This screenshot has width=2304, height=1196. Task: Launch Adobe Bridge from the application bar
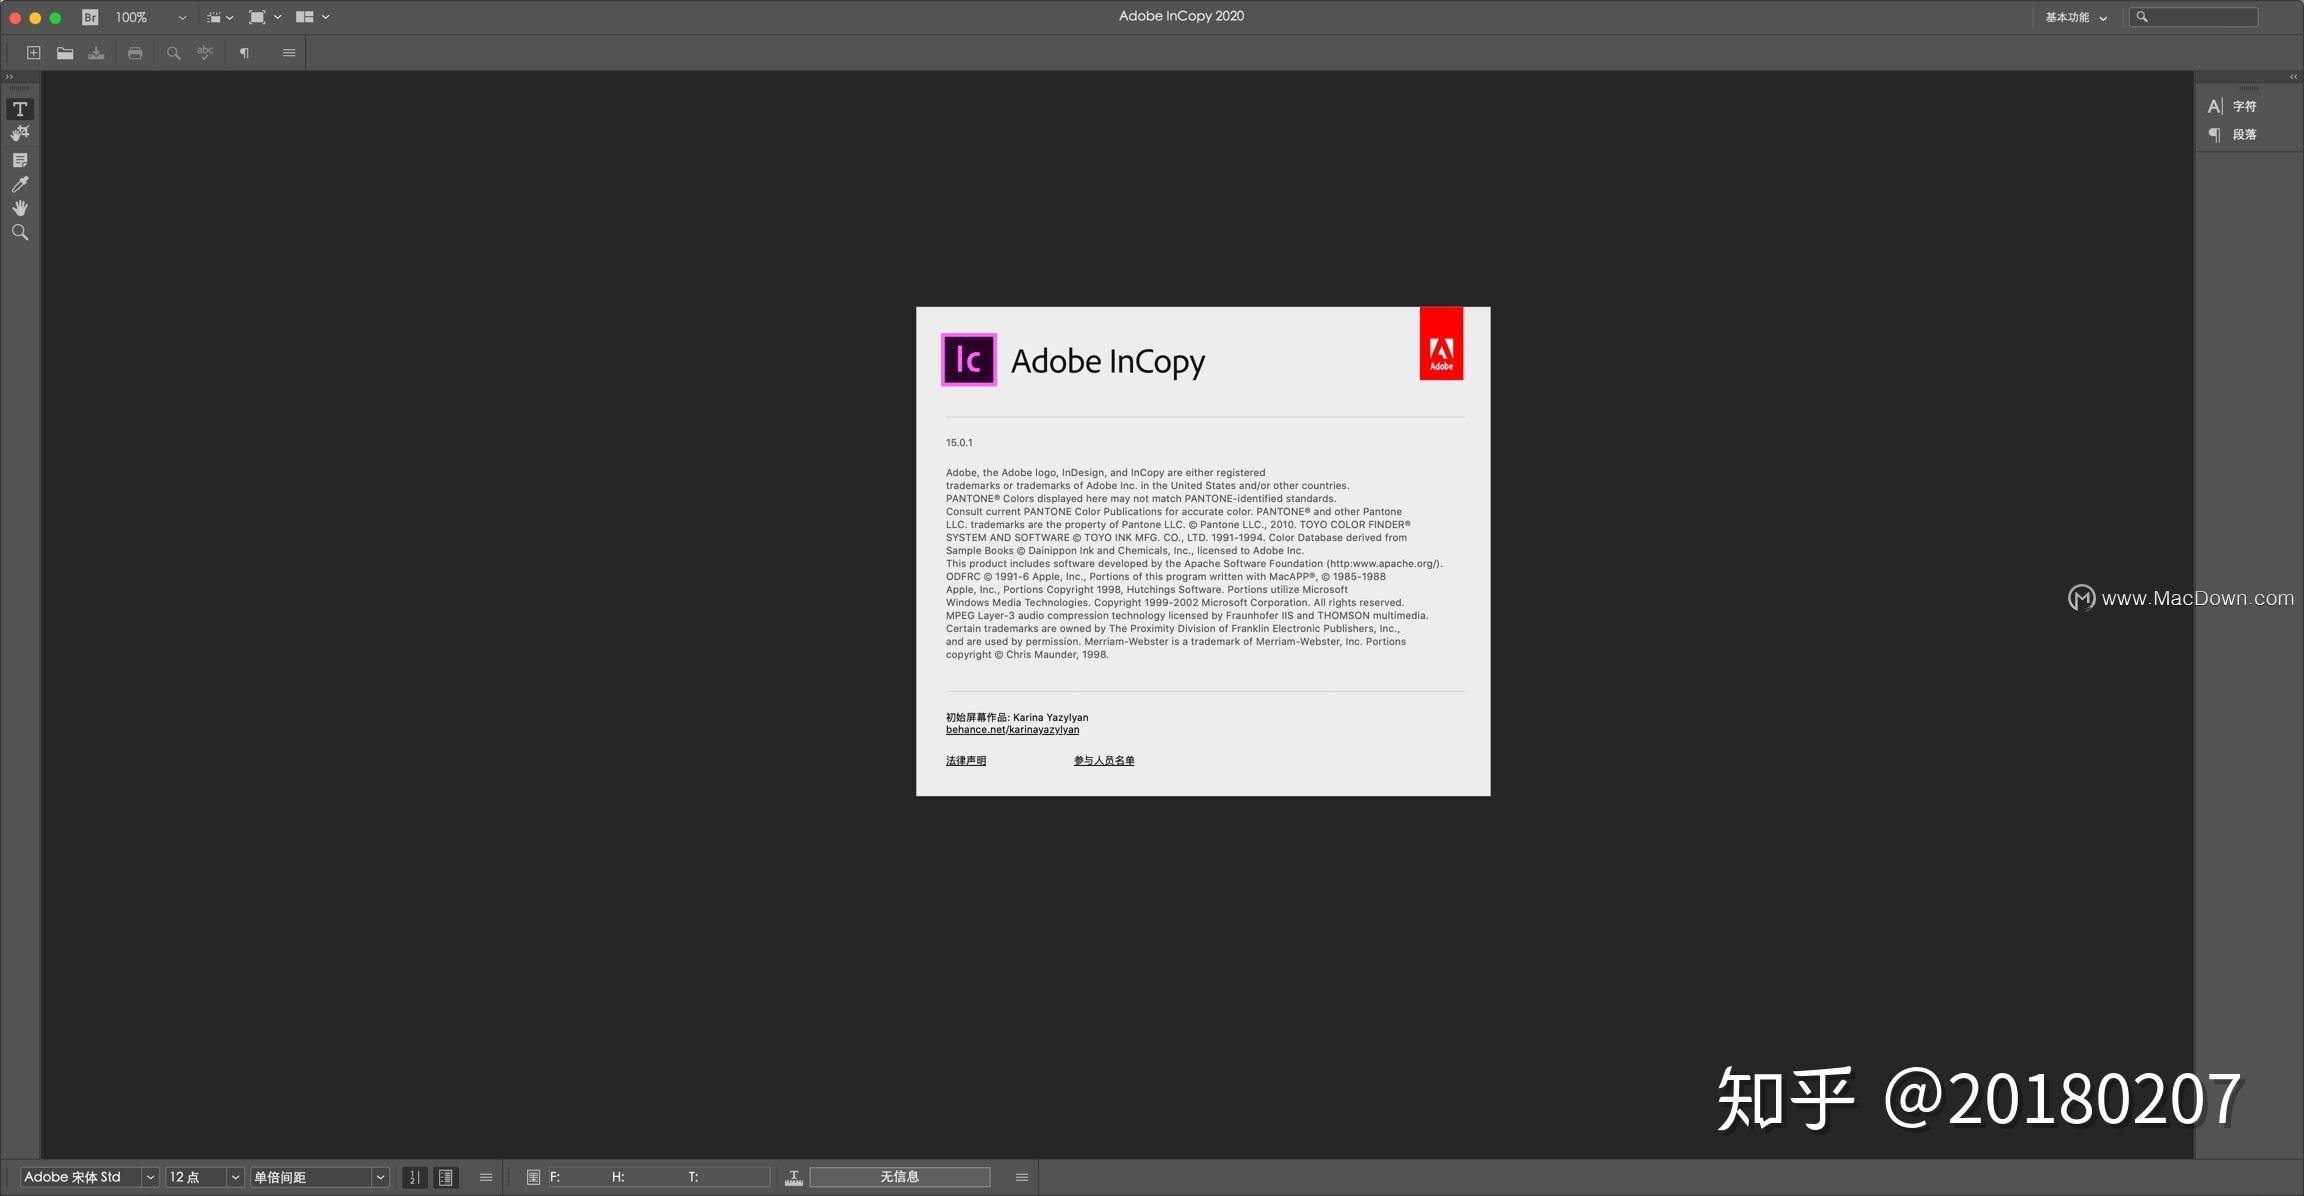click(89, 16)
